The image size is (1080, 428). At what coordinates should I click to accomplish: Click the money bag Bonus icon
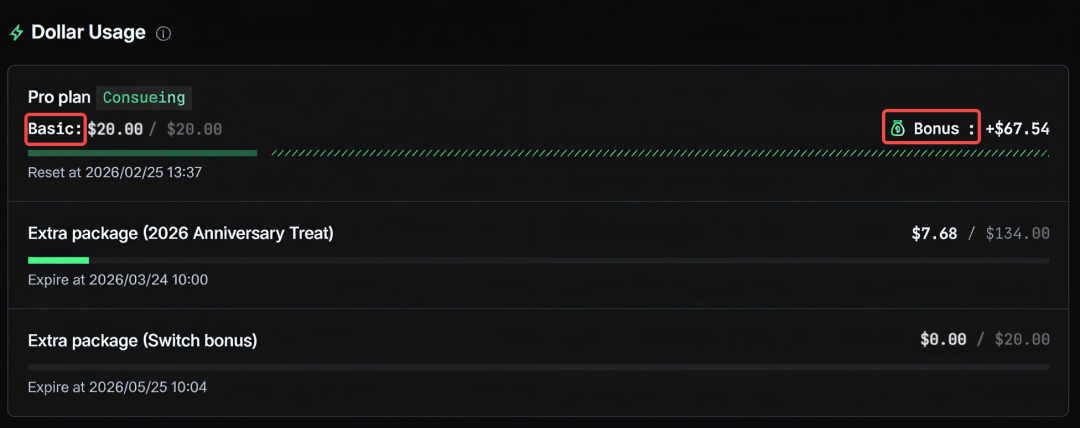pyautogui.click(x=897, y=128)
